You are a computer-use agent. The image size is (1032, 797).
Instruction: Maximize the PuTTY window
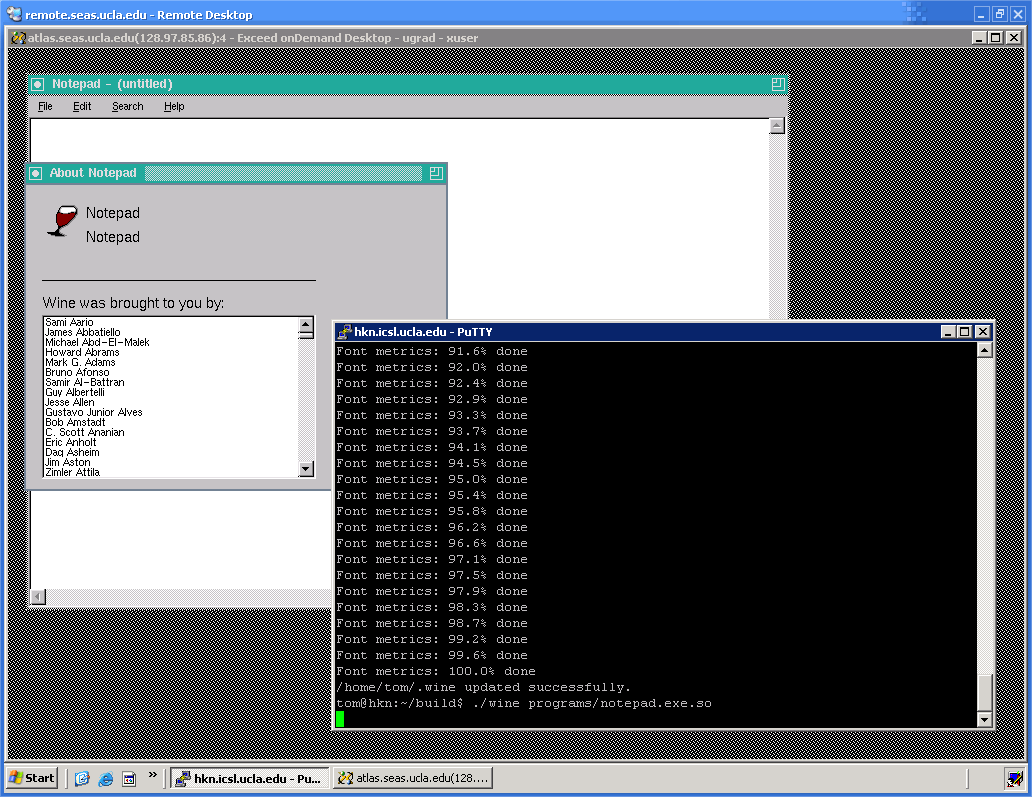[964, 332]
